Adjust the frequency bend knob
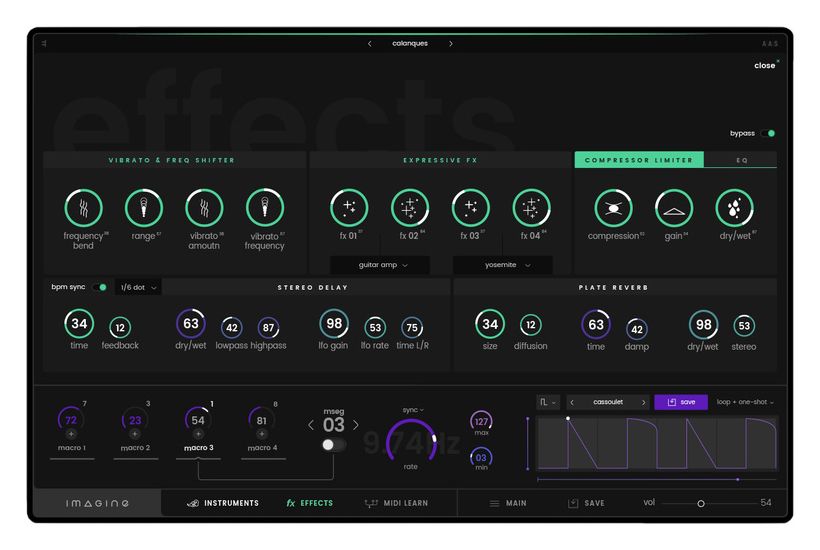 coord(83,208)
